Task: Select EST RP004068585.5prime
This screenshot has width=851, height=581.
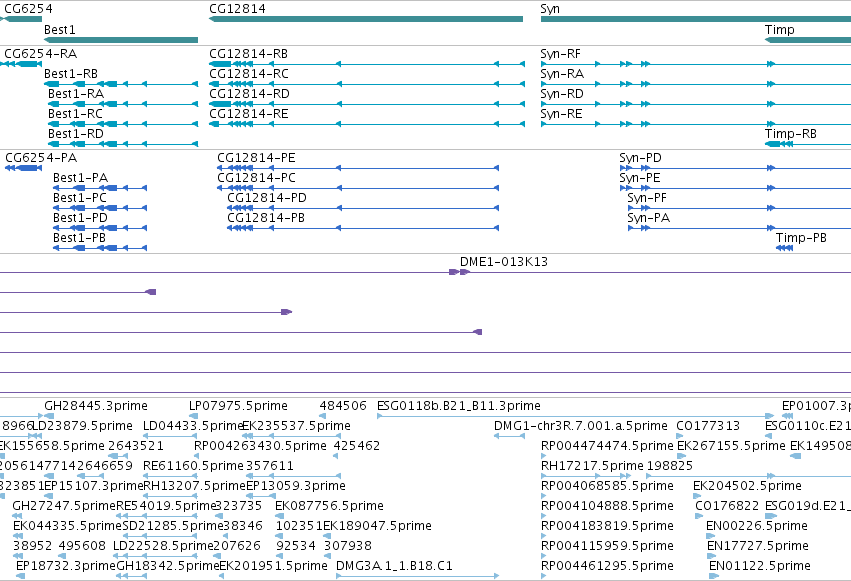Action: pos(607,486)
